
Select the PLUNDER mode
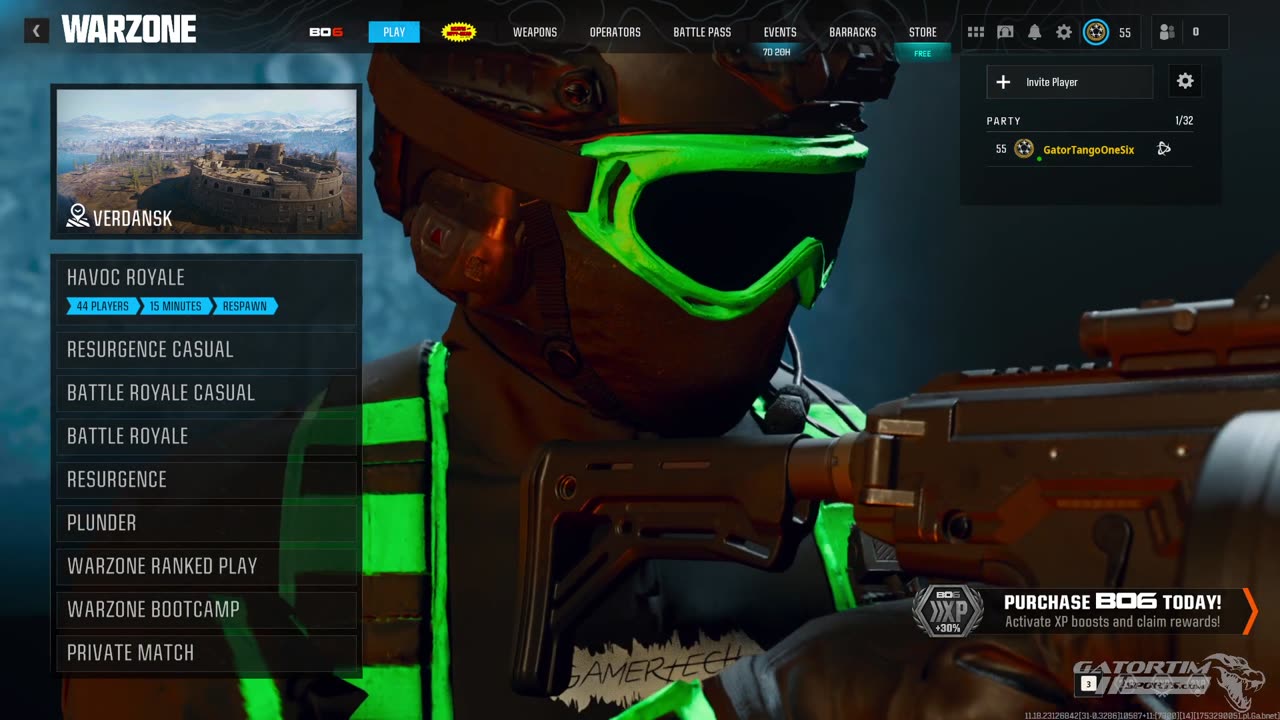click(206, 523)
